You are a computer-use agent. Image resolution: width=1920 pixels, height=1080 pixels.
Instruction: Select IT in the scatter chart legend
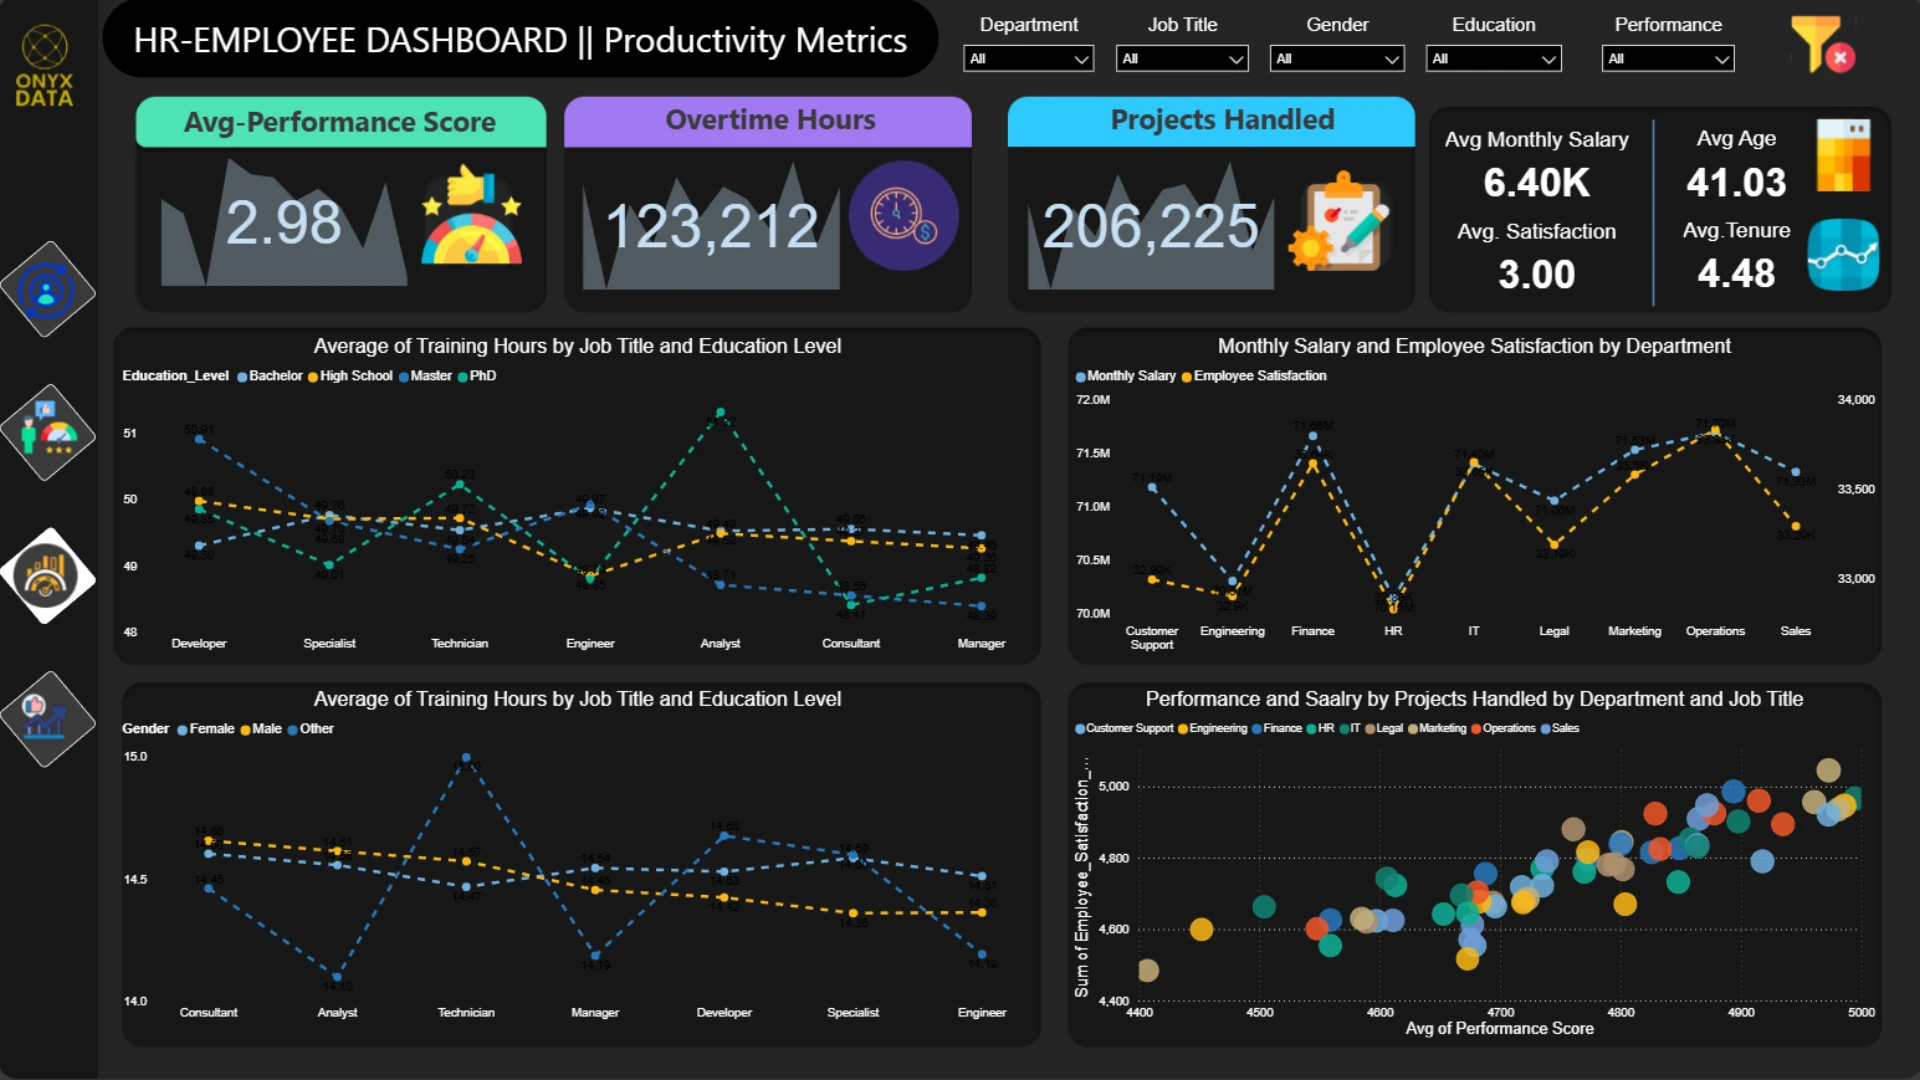(1350, 728)
